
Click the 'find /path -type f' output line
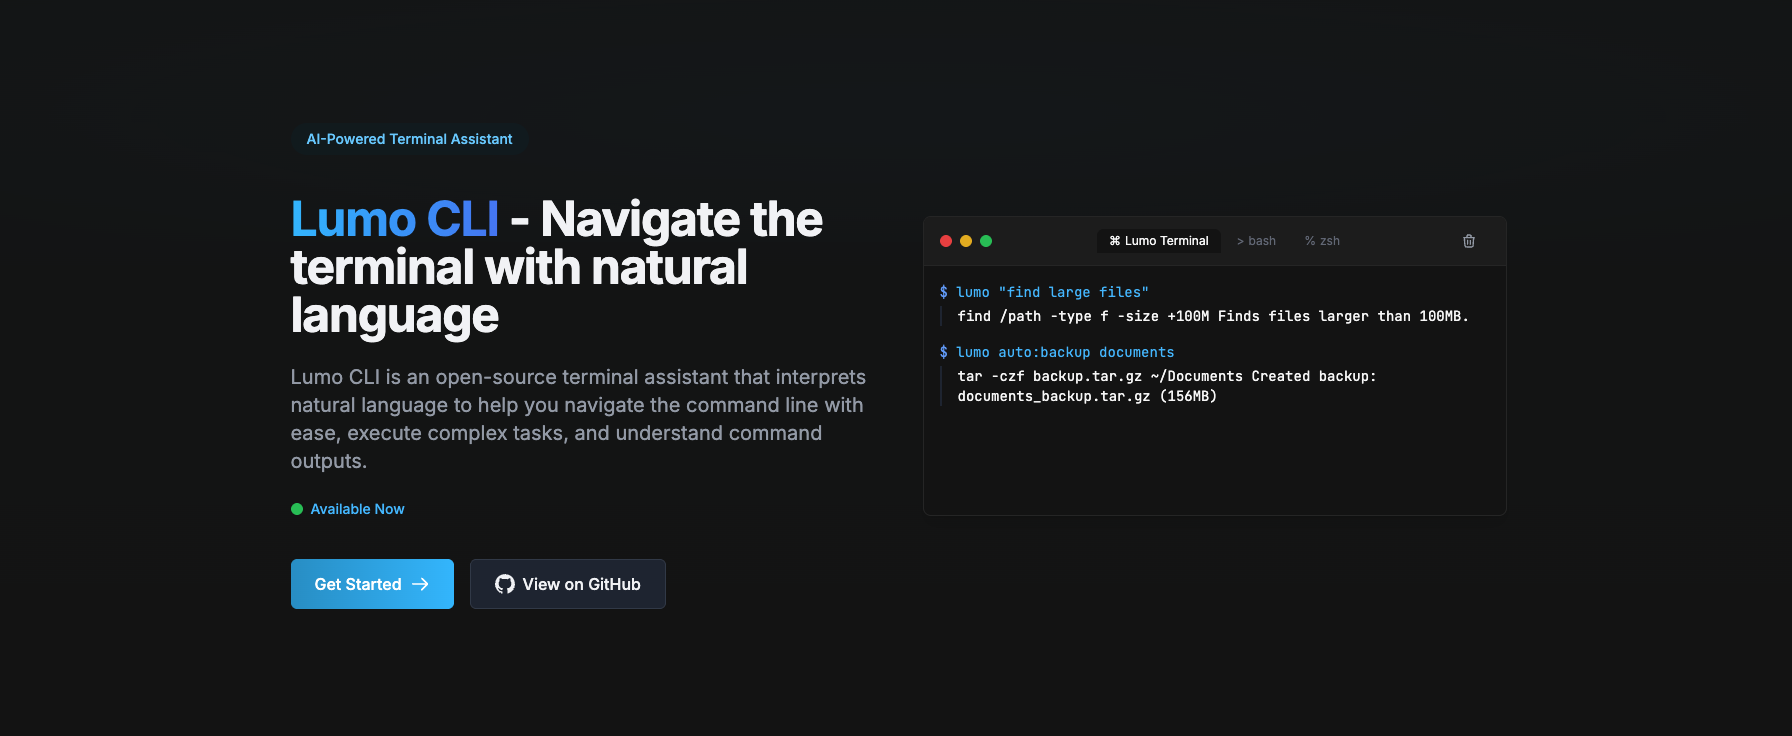1213,316
